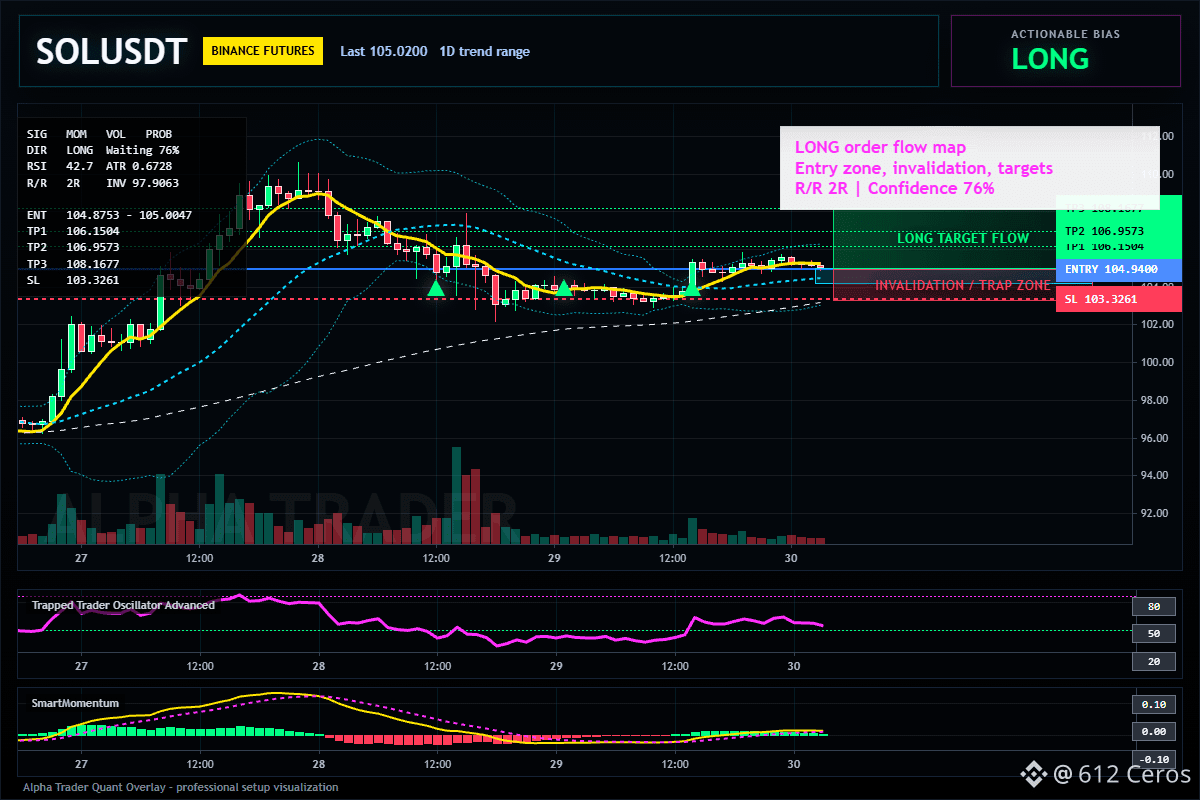Click the SIG MOM VOL PROB header row

point(99,133)
